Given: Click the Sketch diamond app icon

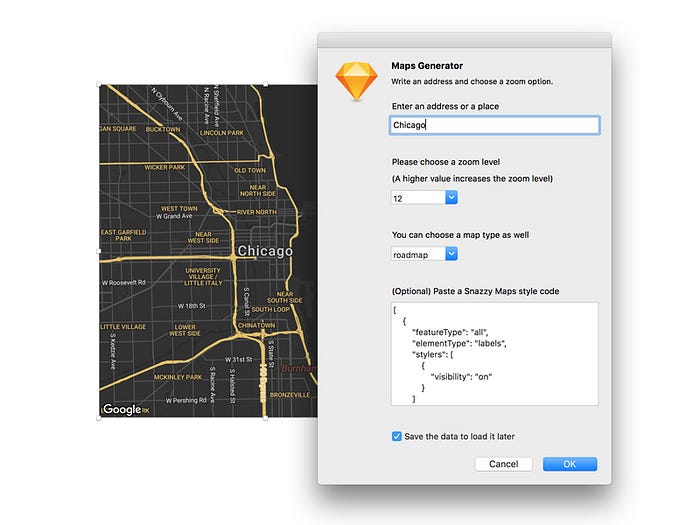Looking at the screenshot, I should pyautogui.click(x=356, y=81).
